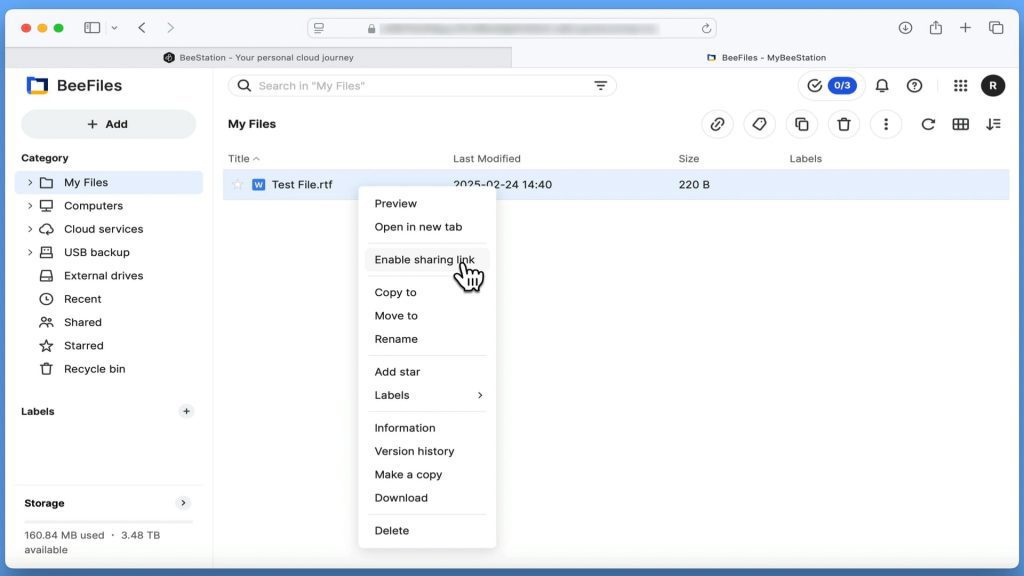Image resolution: width=1024 pixels, height=576 pixels.
Task: Select Preview in context menu
Action: point(427,204)
